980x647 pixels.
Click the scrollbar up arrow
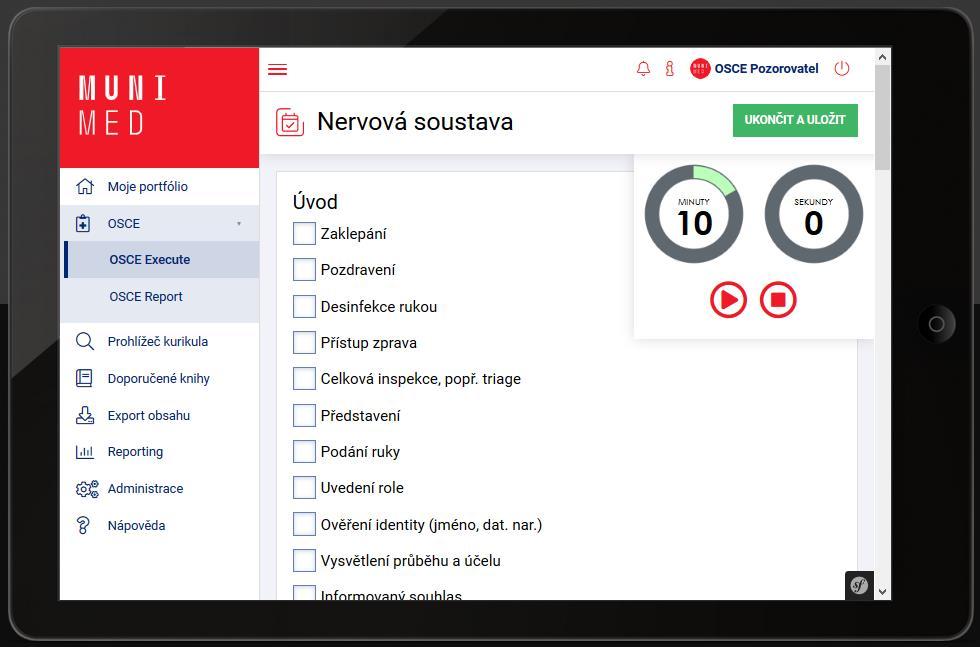(882, 57)
